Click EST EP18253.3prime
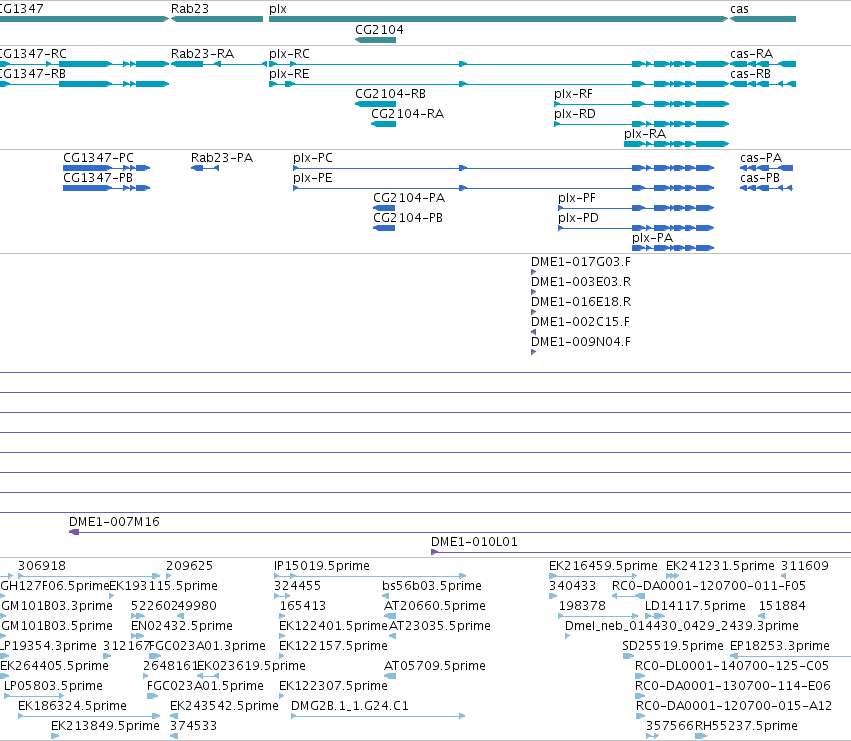Viewport: 851px width, 741px height. tap(780, 647)
